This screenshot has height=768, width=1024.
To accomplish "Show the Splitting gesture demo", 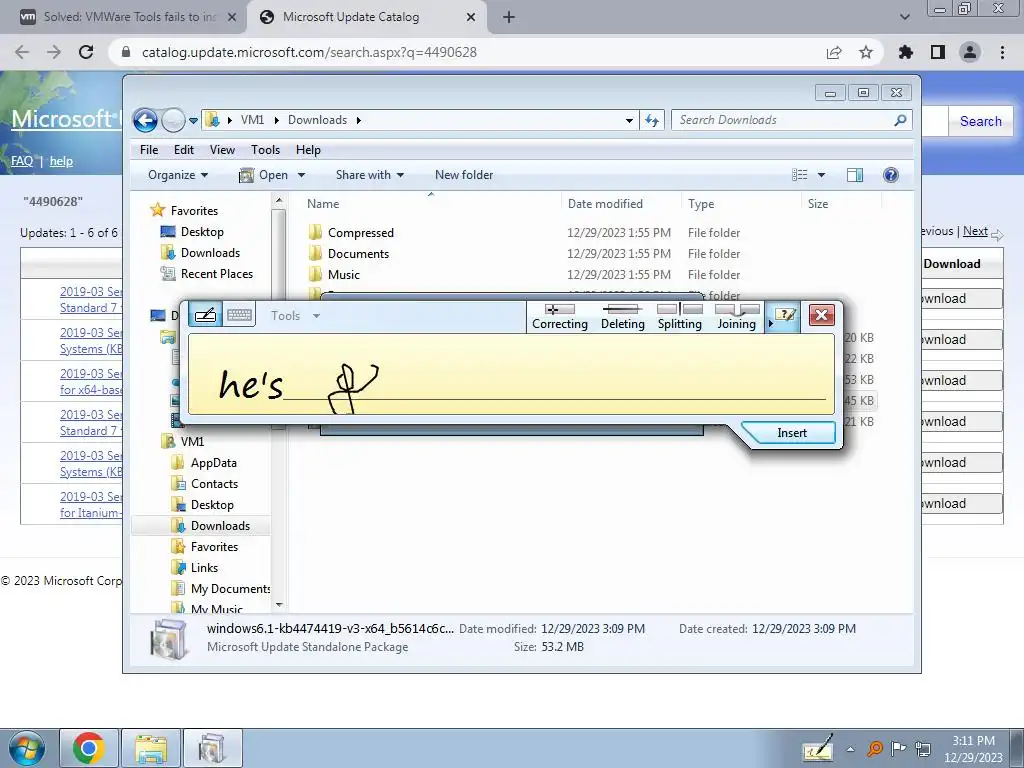I will pyautogui.click(x=679, y=317).
